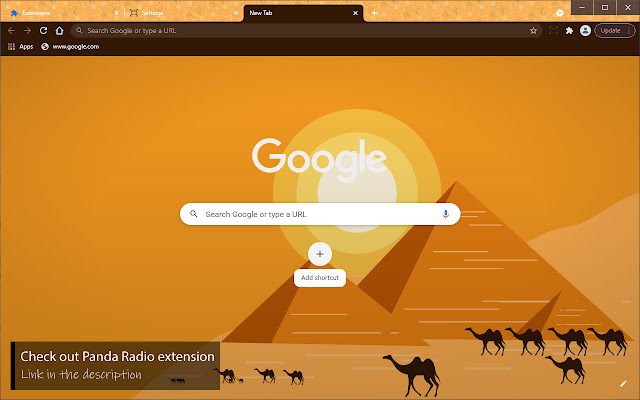640x400 pixels.
Task: Open the profile avatar menu
Action: (x=585, y=31)
